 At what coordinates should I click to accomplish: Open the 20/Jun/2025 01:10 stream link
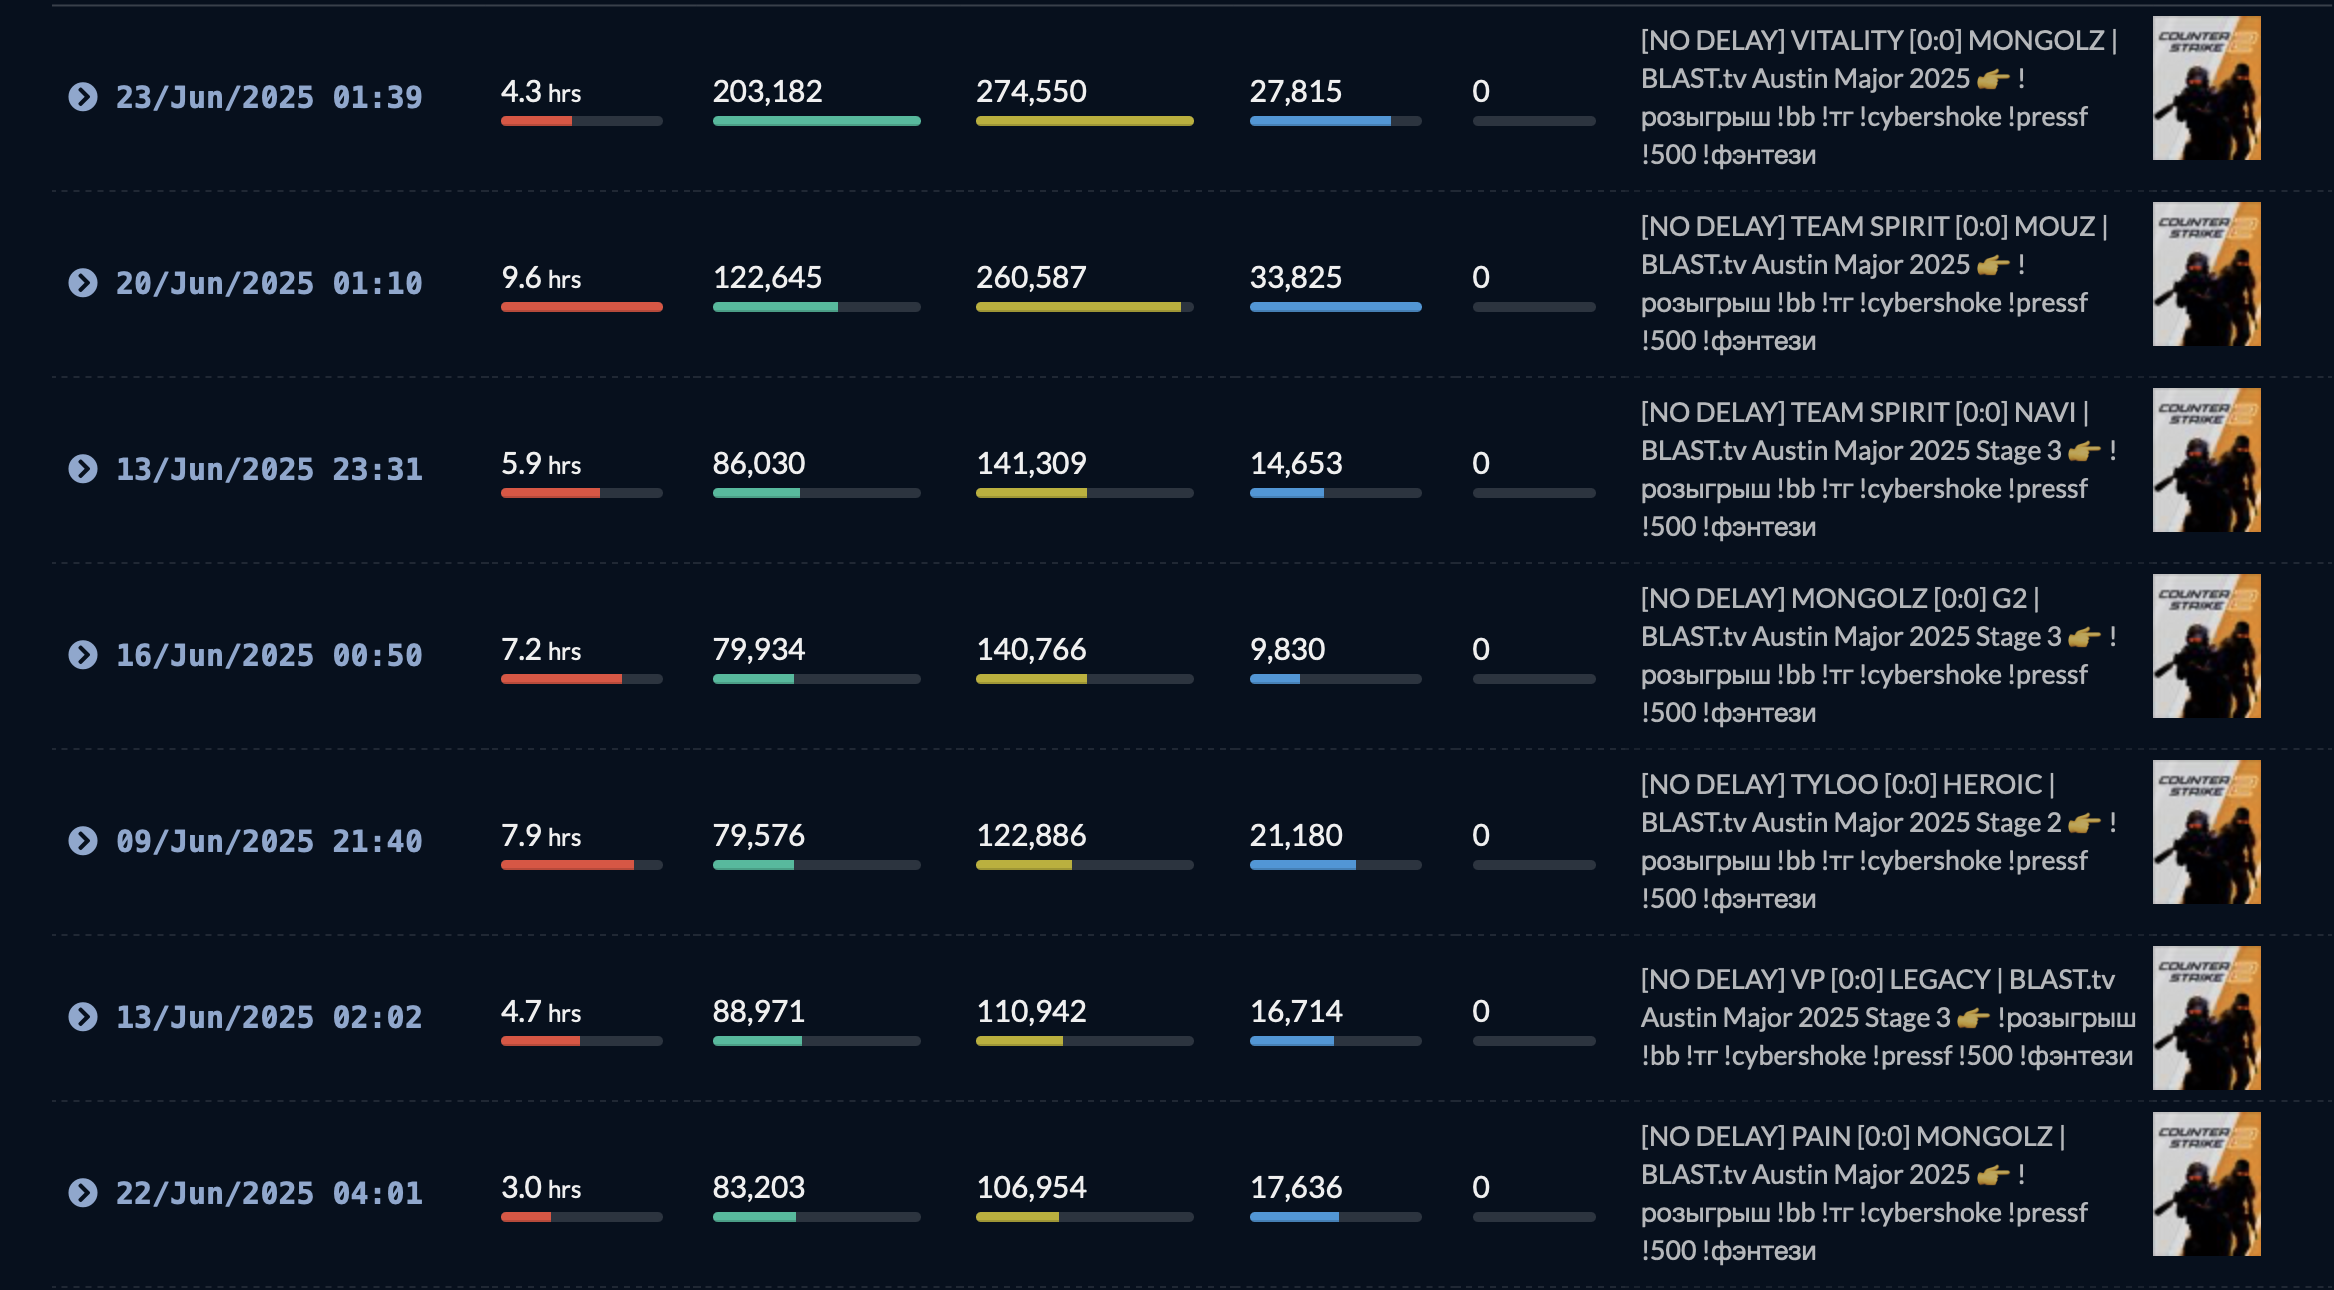(x=268, y=283)
